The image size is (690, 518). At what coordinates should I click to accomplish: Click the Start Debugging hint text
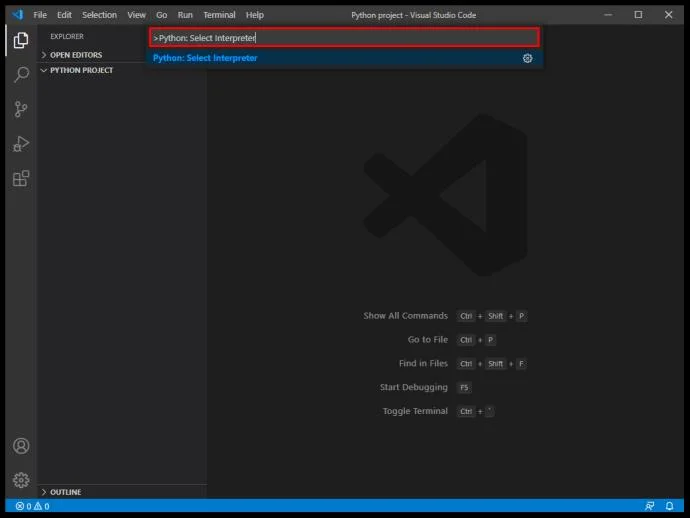point(414,387)
